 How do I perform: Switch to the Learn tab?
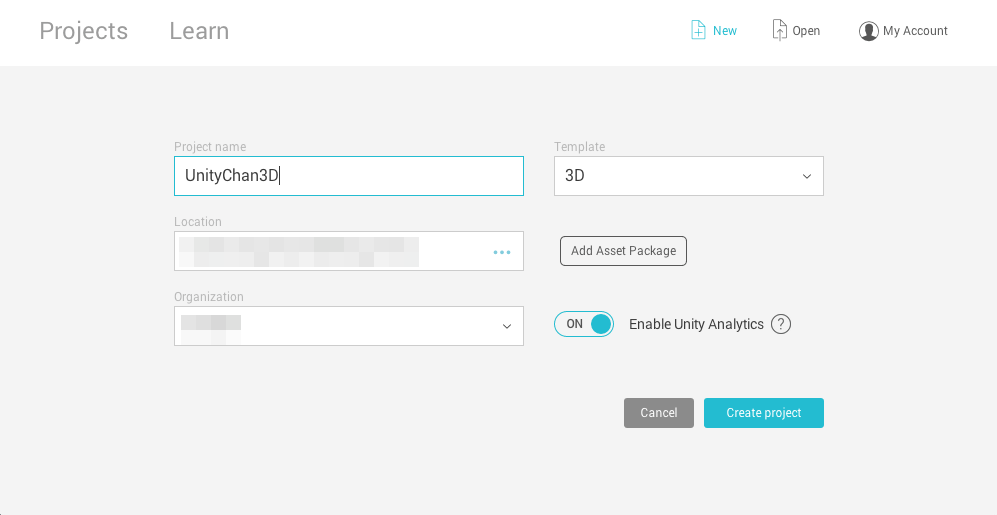tap(199, 31)
